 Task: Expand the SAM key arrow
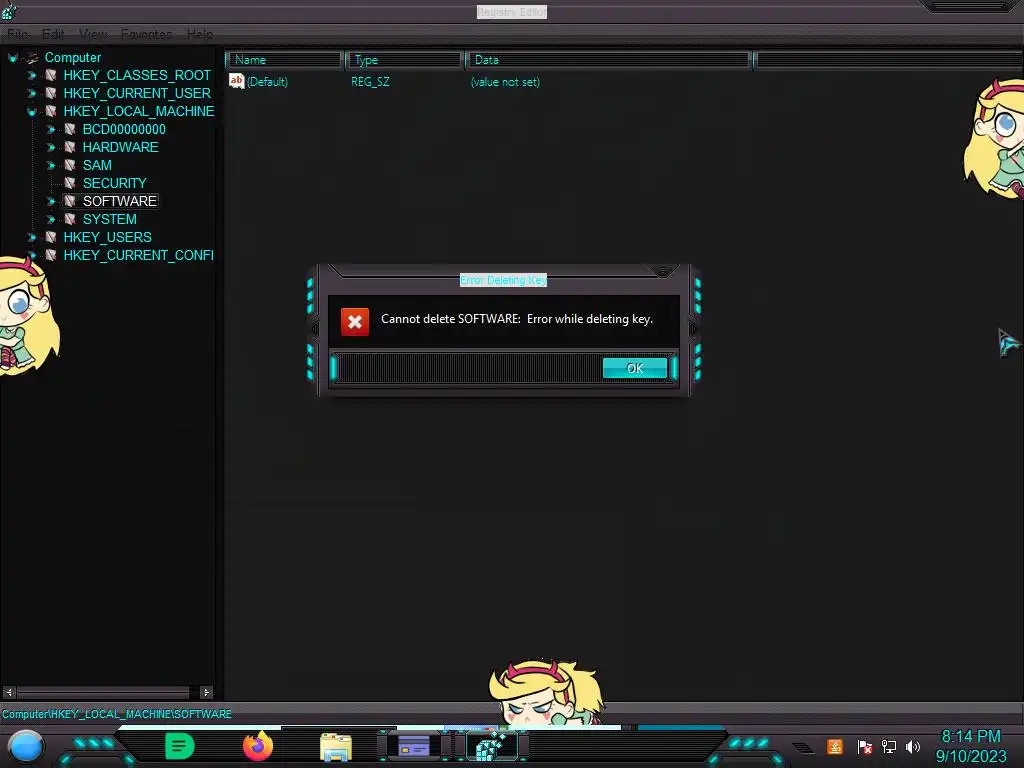51,165
